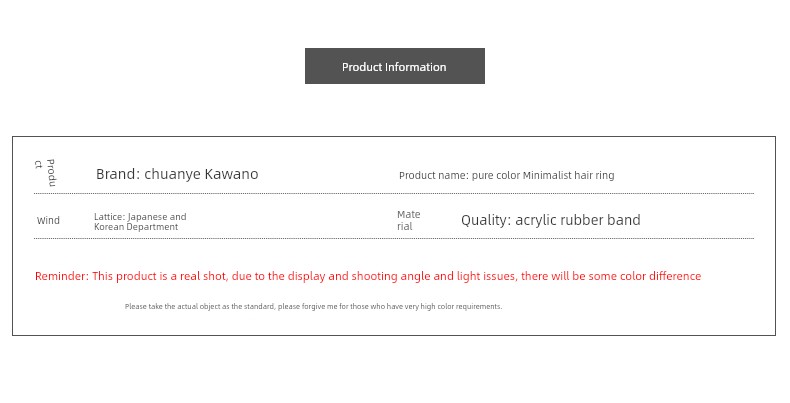This screenshot has width=790, height=403.
Task: Click the Product Information header button
Action: tap(394, 67)
